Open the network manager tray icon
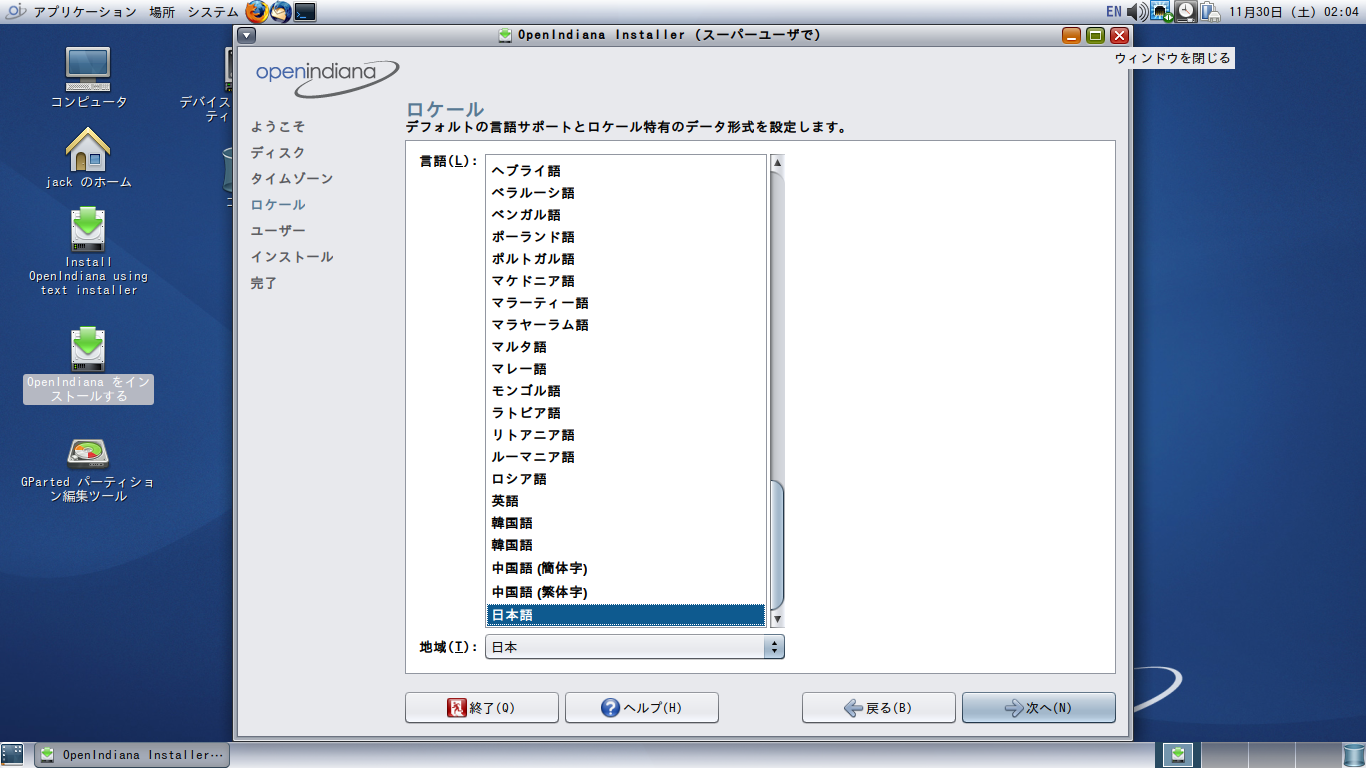The image size is (1366, 768). click(x=1161, y=12)
